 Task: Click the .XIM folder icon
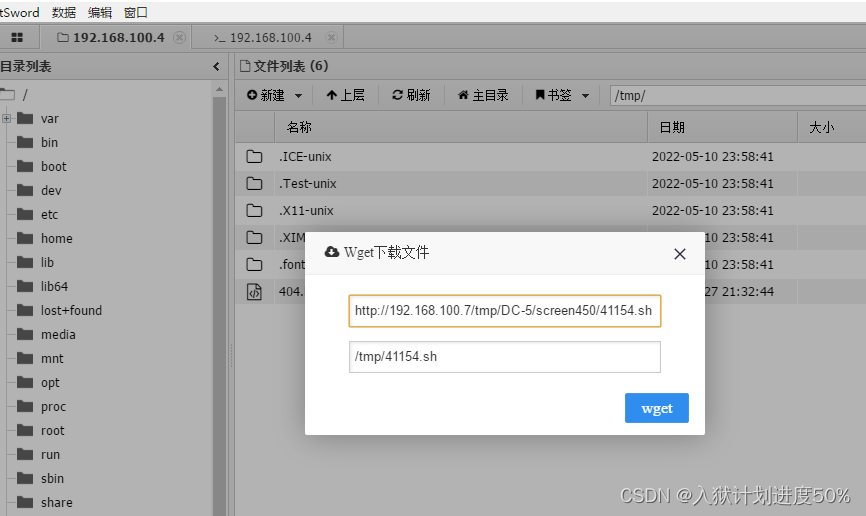(254, 238)
